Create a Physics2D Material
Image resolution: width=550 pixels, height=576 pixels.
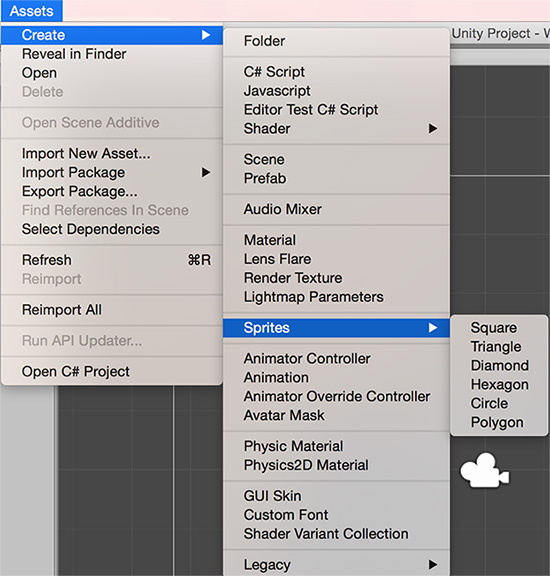click(336, 465)
